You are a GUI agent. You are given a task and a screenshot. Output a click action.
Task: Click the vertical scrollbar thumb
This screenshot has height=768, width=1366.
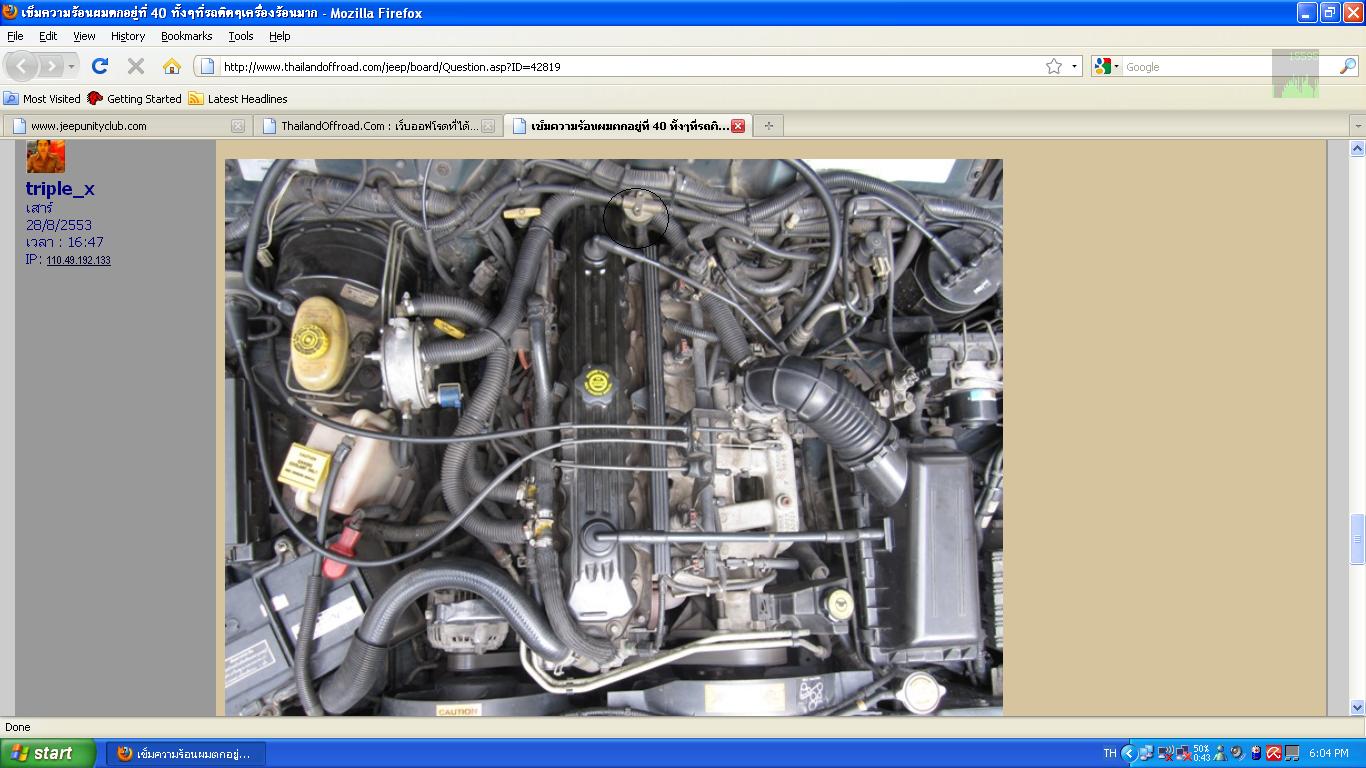1357,540
